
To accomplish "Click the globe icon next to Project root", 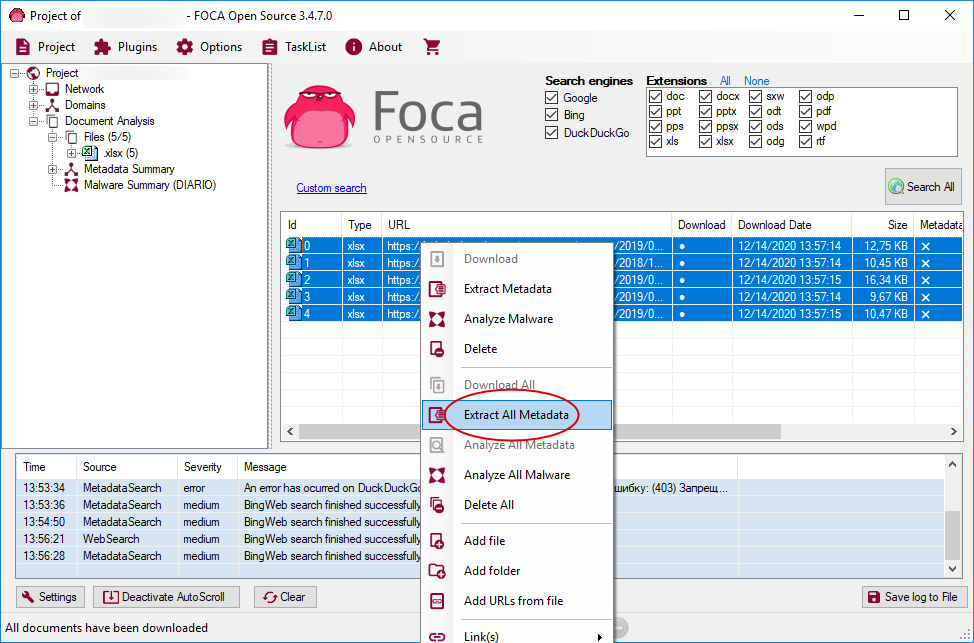I will (x=34, y=73).
